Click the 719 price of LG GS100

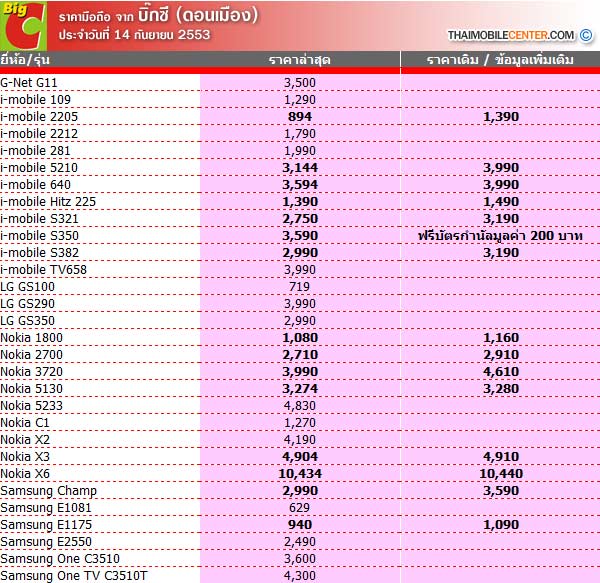[x=300, y=287]
